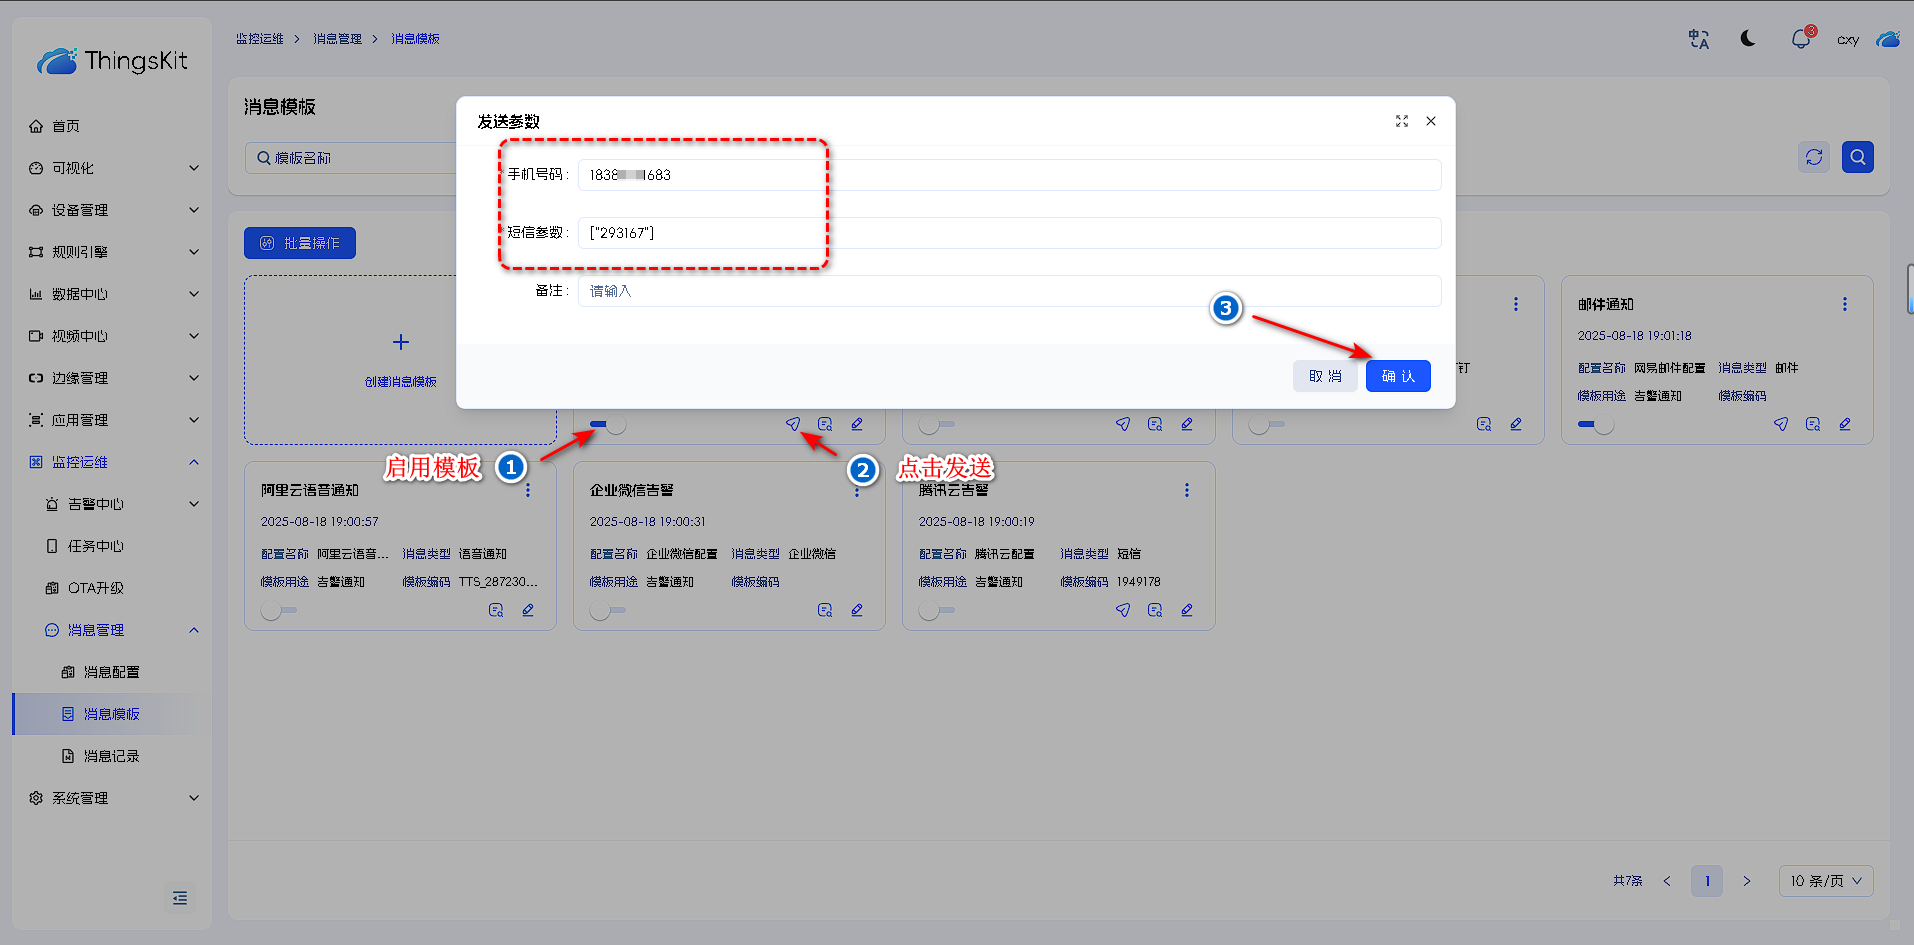Screen dimensions: 1914x945
Task: Enable the 企业微信告警 template switch
Action: click(608, 610)
